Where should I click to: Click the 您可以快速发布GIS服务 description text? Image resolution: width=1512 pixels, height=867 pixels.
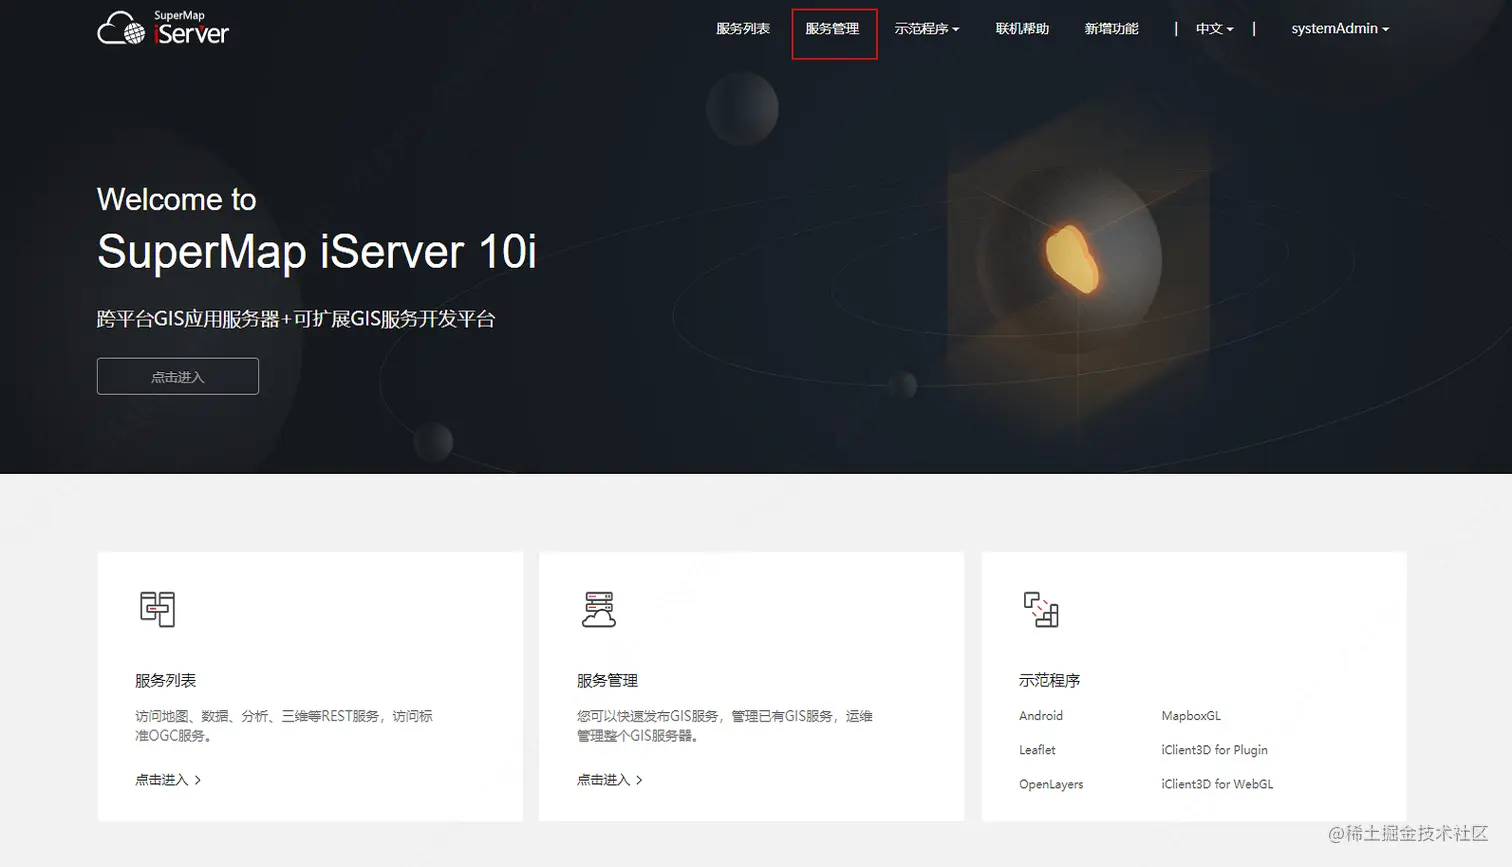coord(725,726)
